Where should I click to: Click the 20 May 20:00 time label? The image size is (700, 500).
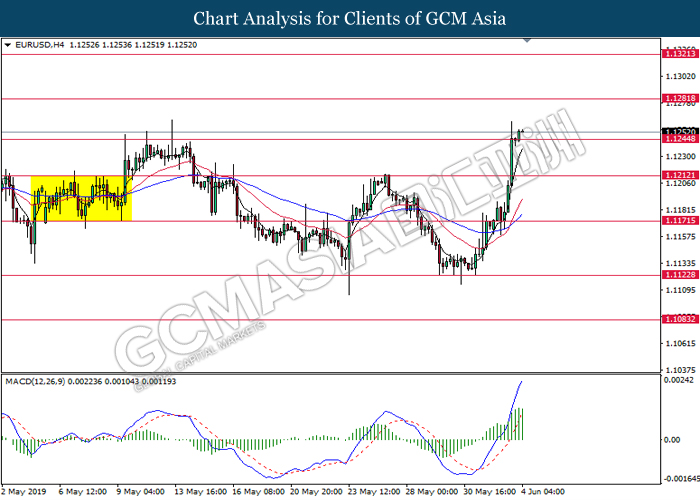(316, 492)
